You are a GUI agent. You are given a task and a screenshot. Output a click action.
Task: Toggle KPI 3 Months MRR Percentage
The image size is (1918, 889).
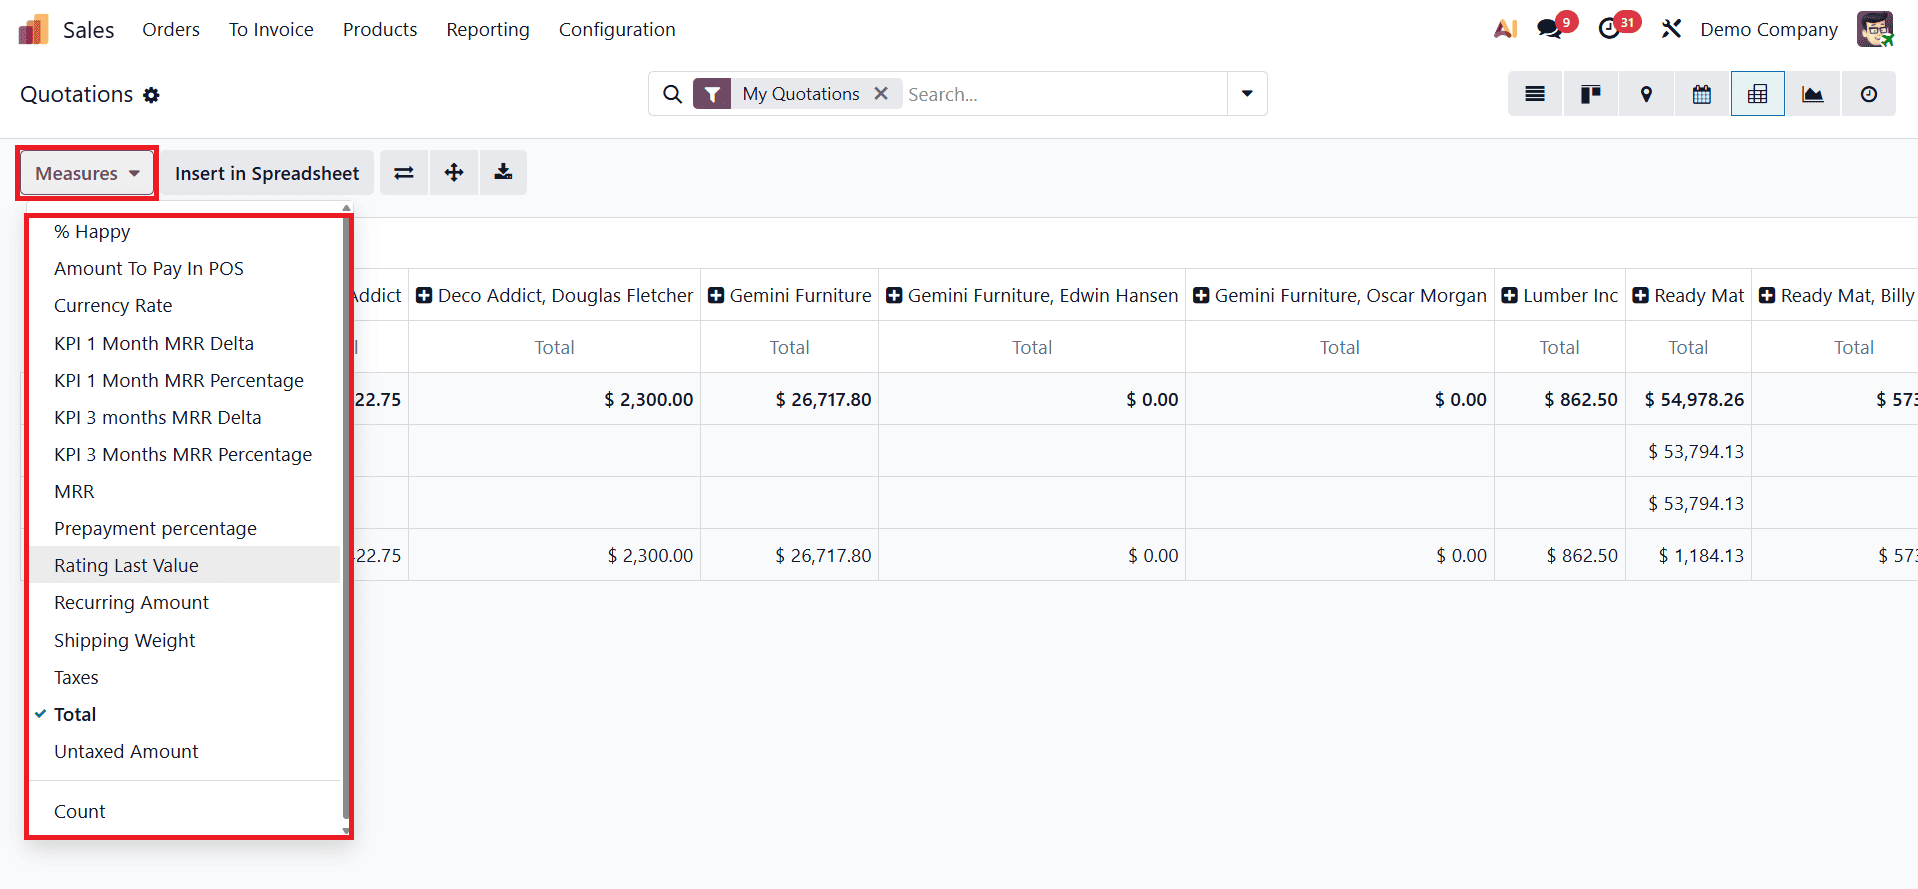(185, 455)
